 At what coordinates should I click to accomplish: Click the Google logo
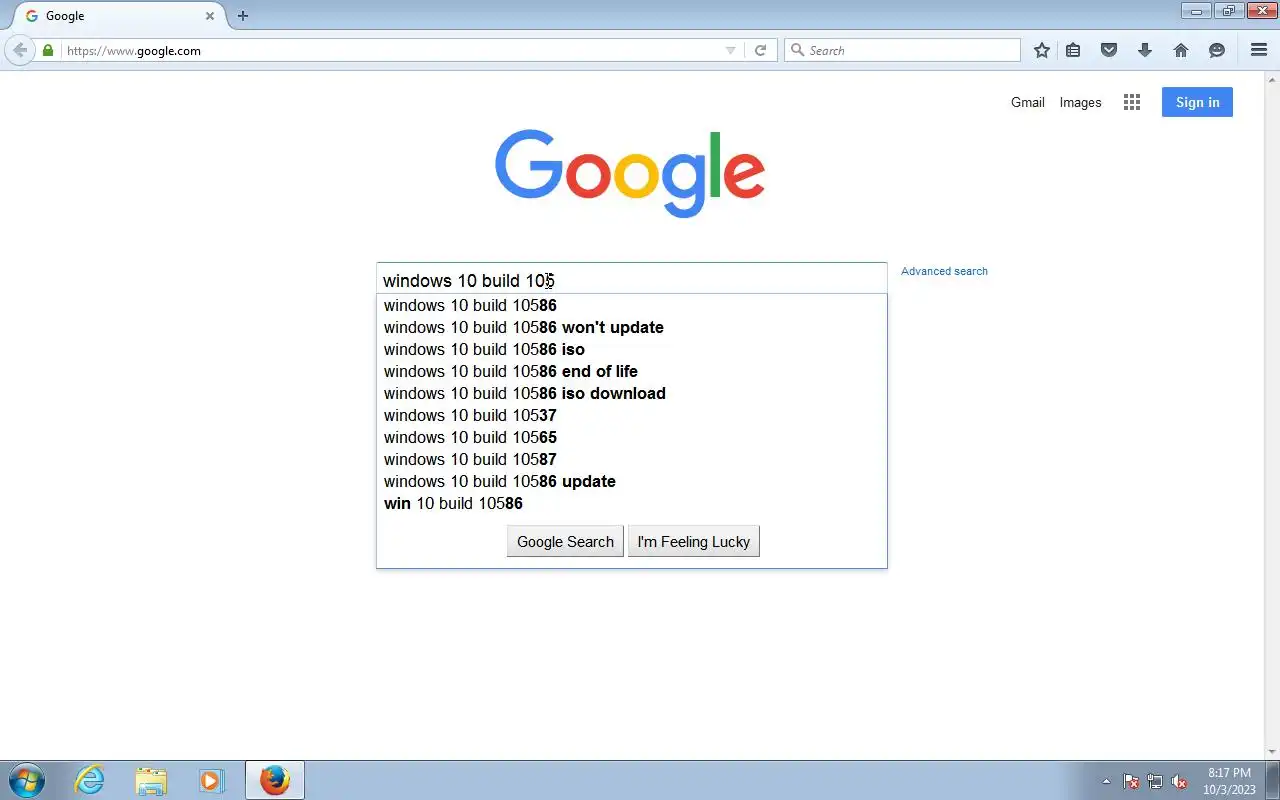pyautogui.click(x=630, y=174)
